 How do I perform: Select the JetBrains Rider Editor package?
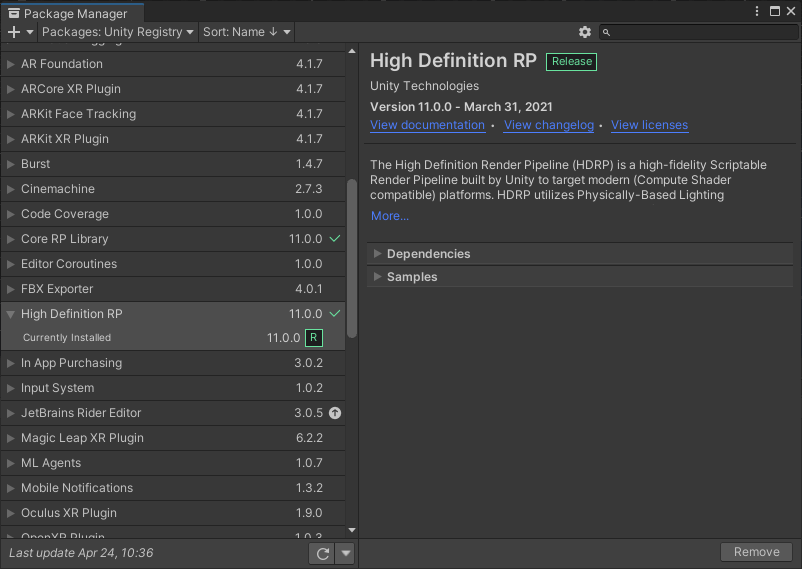coord(173,413)
